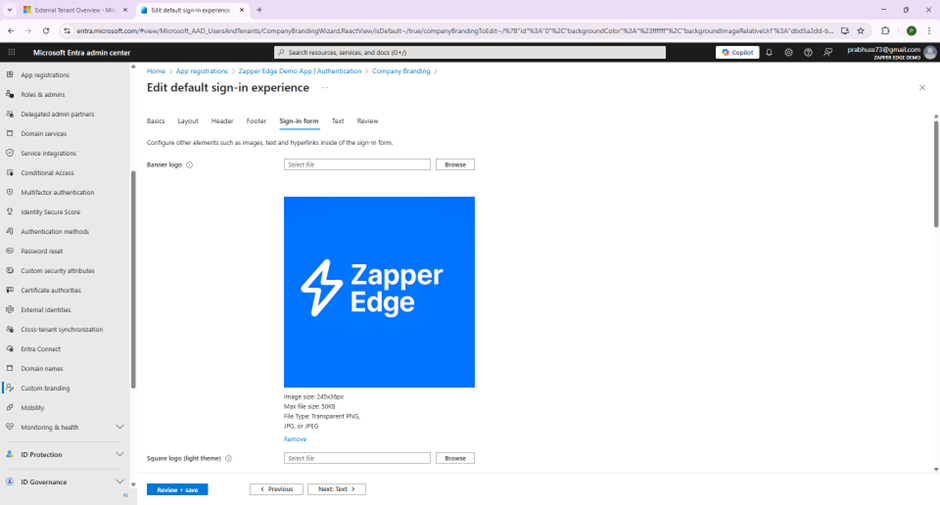
Task: Click the Authentication methods icon
Action: (10, 232)
